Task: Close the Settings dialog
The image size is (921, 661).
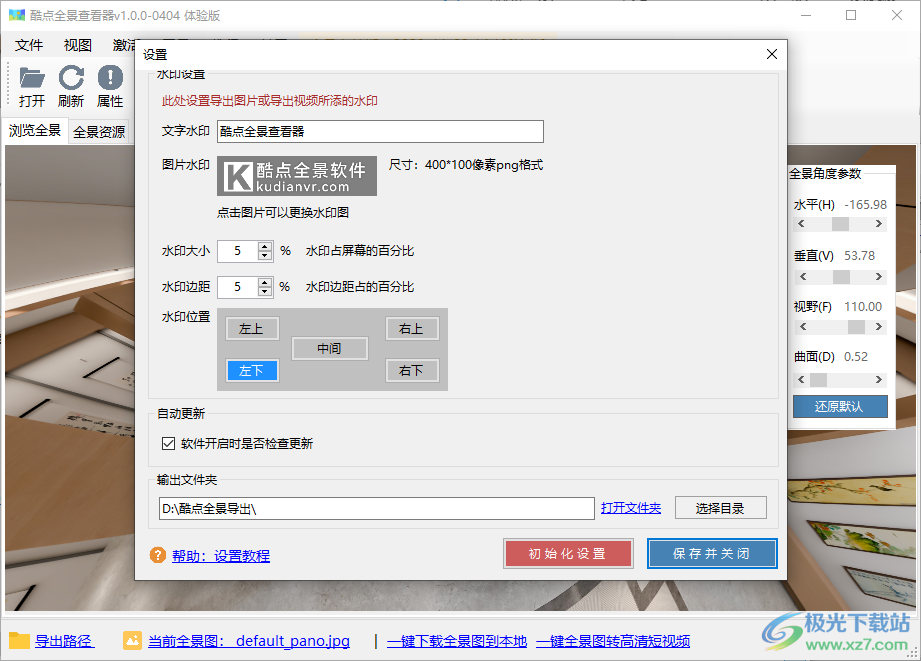Action: click(x=772, y=54)
